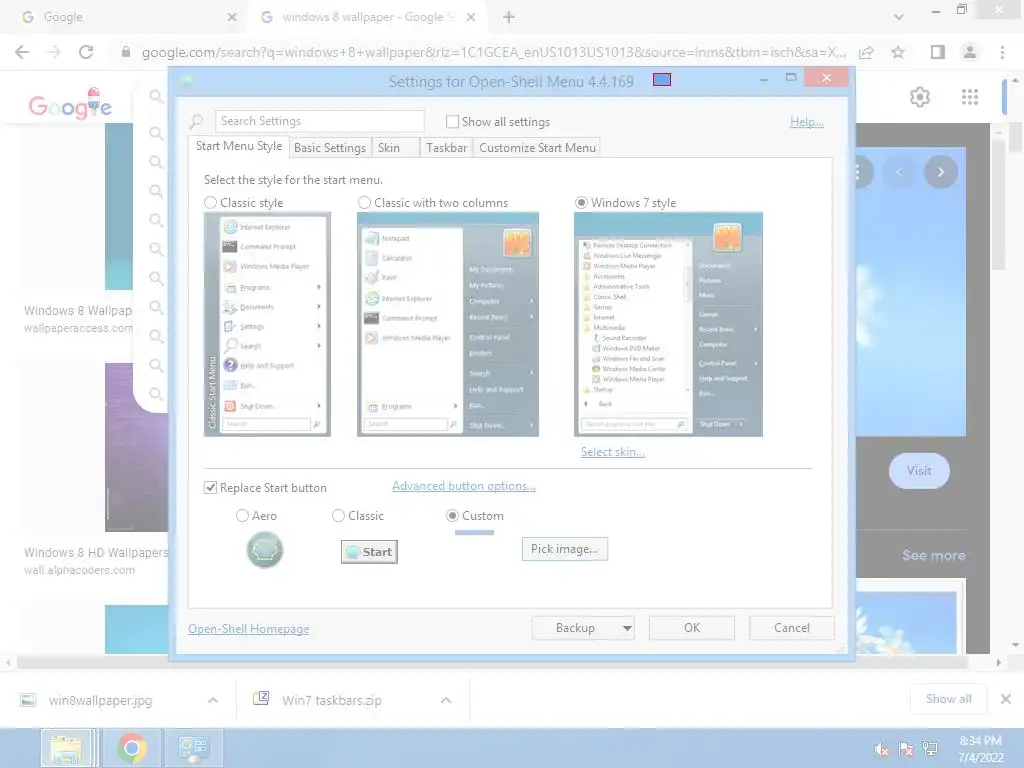
Task: Cancel the Open-Shell settings dialog
Action: pyautogui.click(x=792, y=628)
